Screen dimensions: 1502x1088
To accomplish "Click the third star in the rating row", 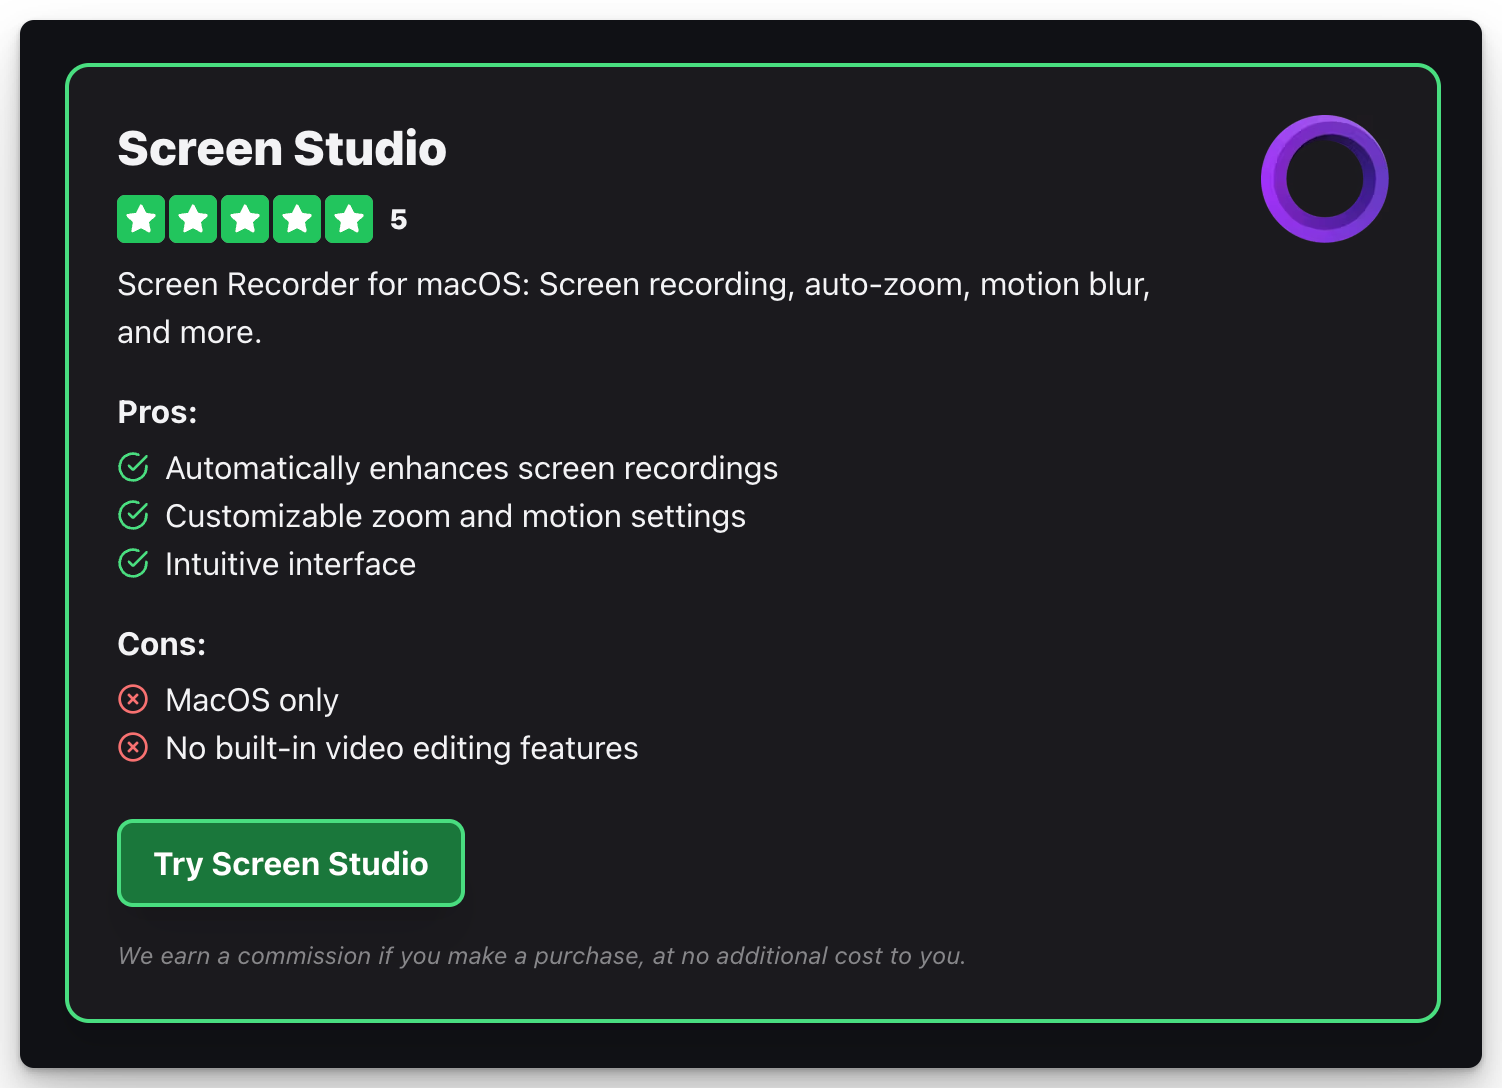I will coord(245,218).
